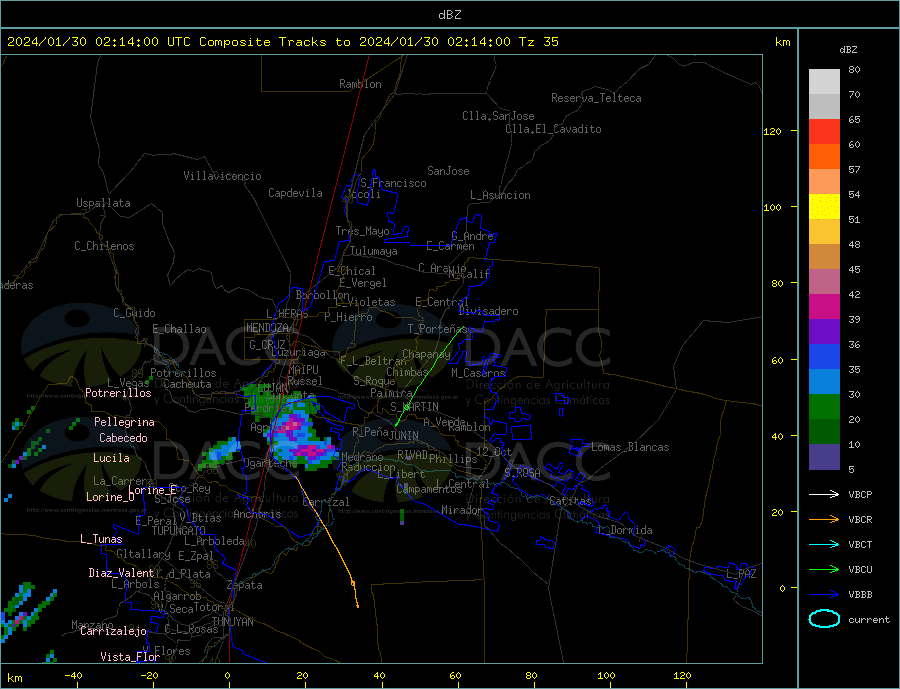Click the white VBCP arrow legend icon
Viewport: 900px width, 689px height.
click(824, 494)
